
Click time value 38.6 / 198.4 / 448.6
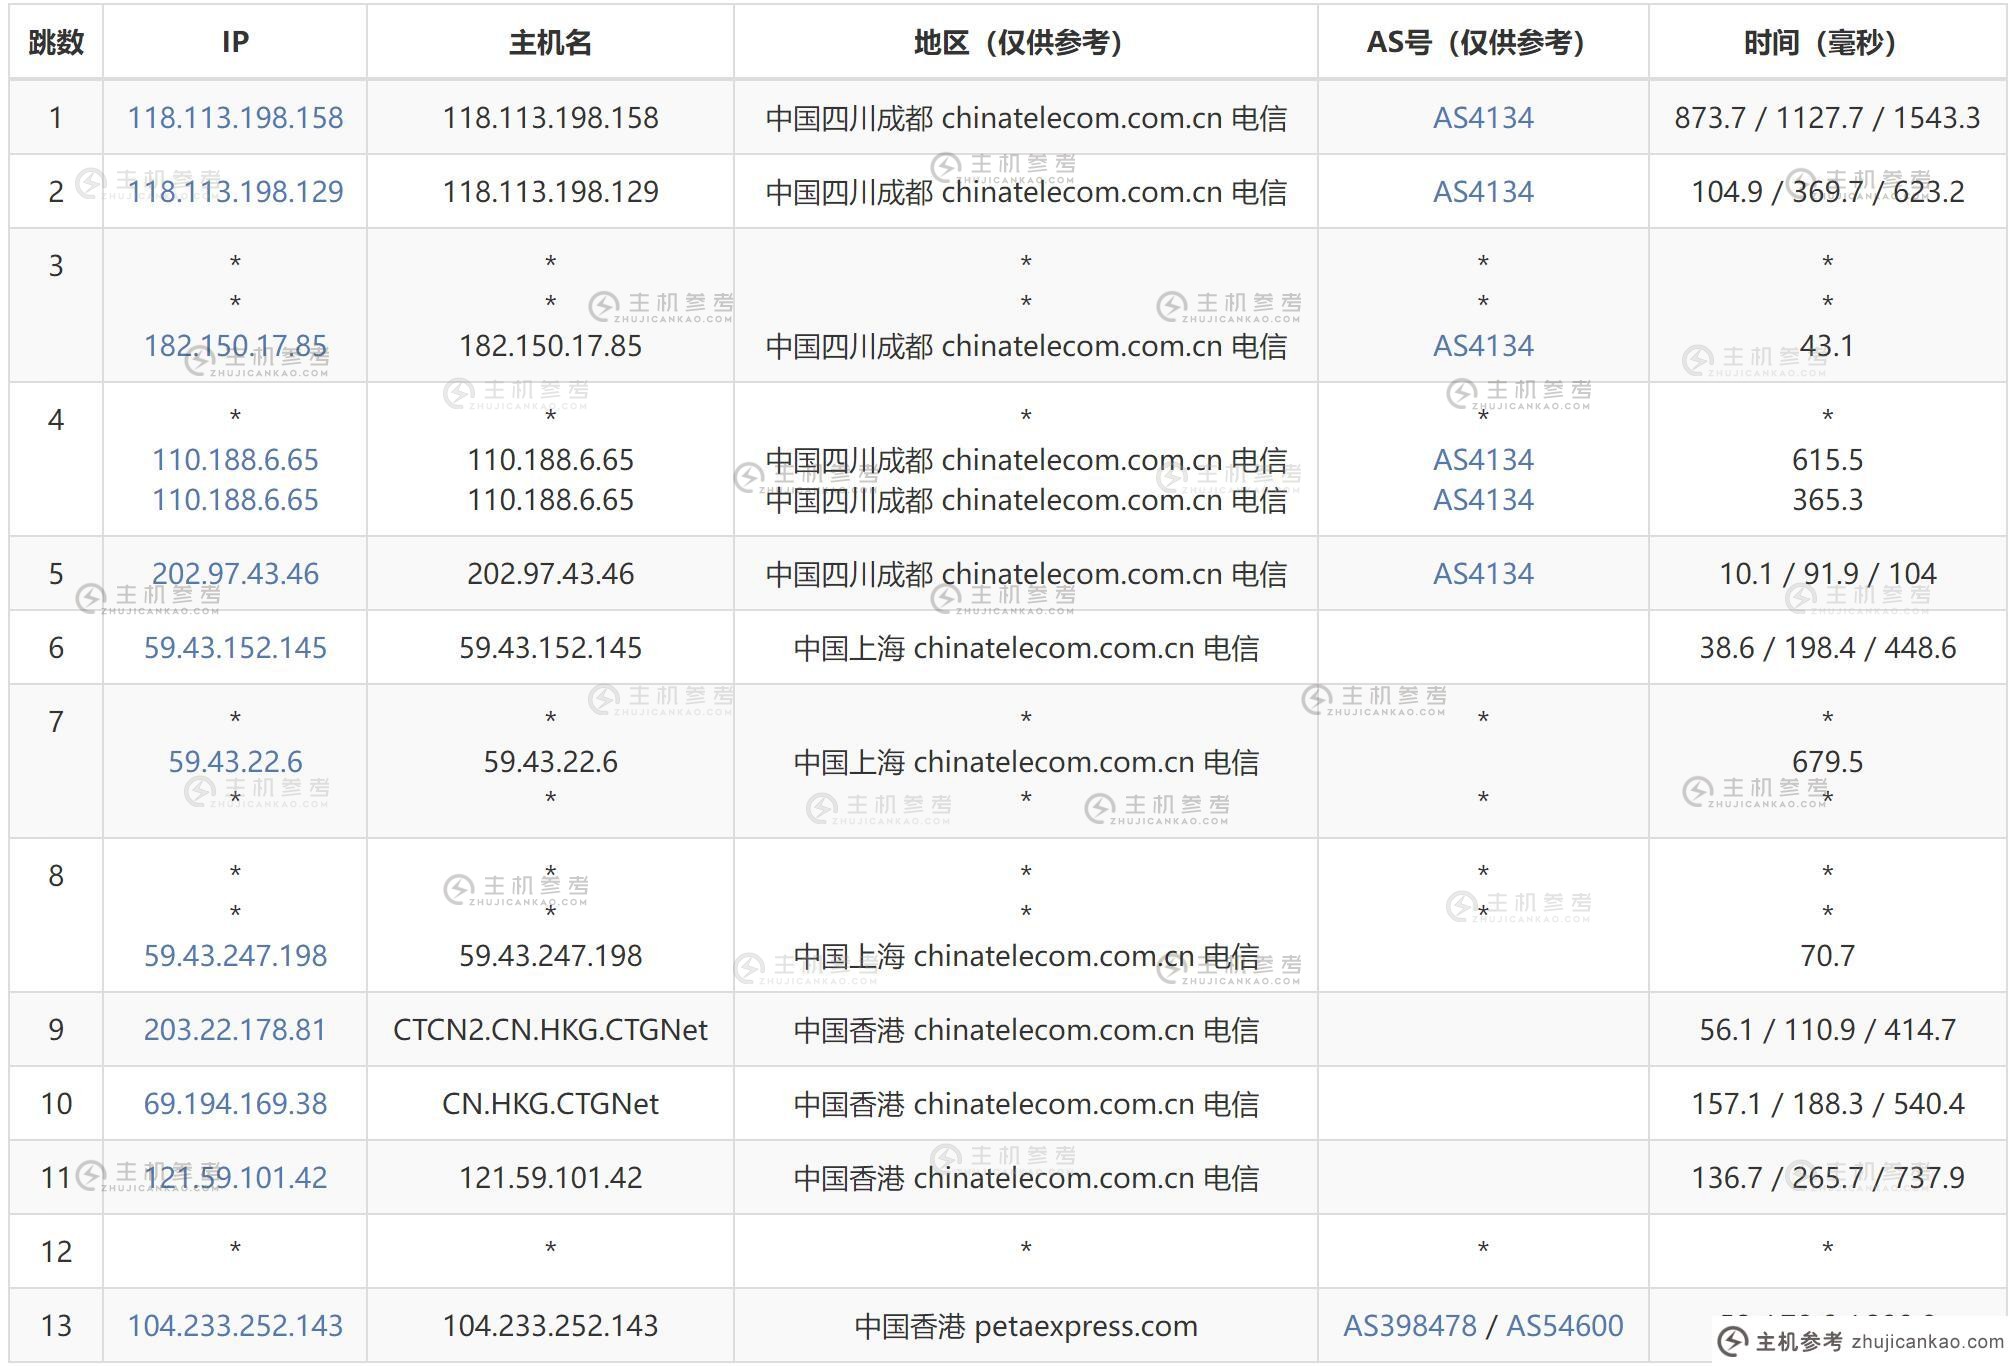pyautogui.click(x=1827, y=648)
